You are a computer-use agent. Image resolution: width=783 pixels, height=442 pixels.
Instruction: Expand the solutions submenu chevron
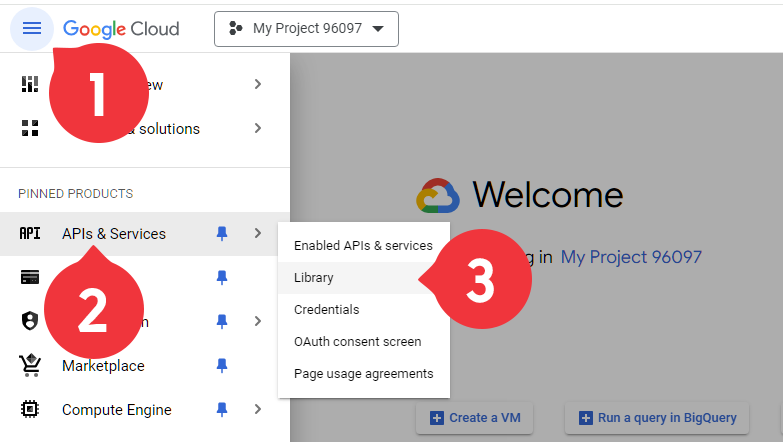tap(258, 128)
